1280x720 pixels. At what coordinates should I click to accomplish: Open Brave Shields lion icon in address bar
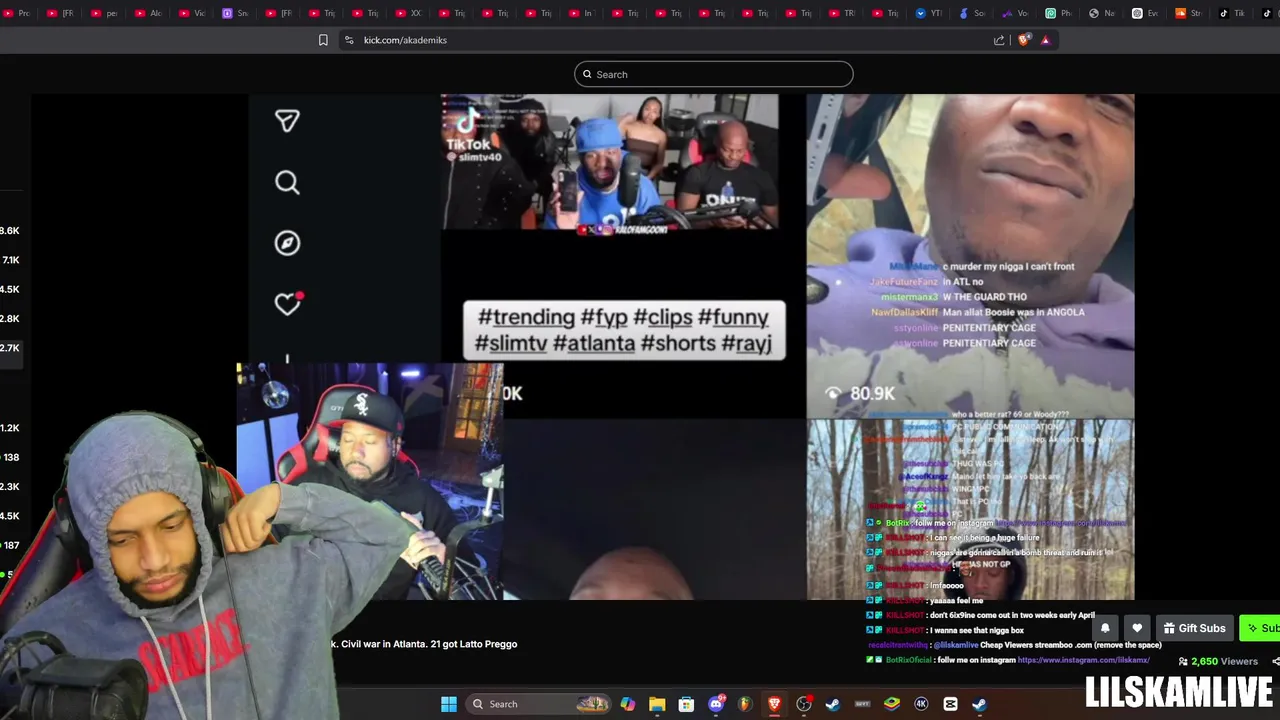[1023, 40]
